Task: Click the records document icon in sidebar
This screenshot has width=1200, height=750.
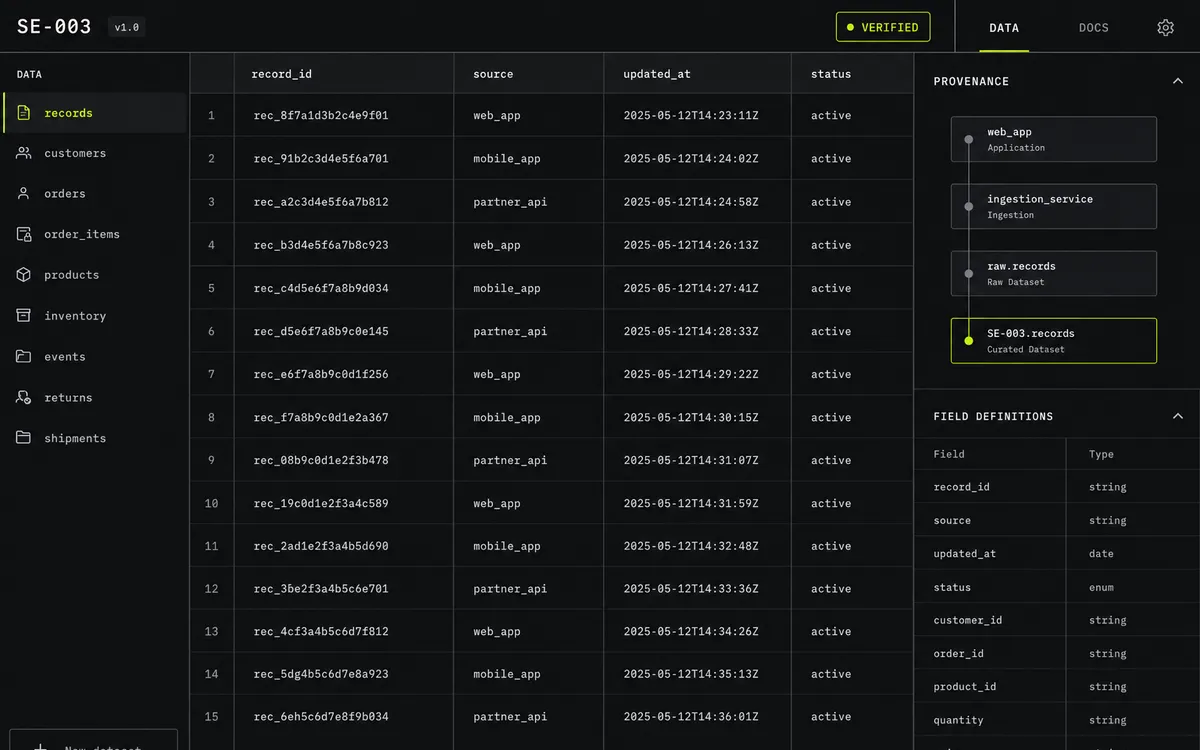Action: (24, 113)
